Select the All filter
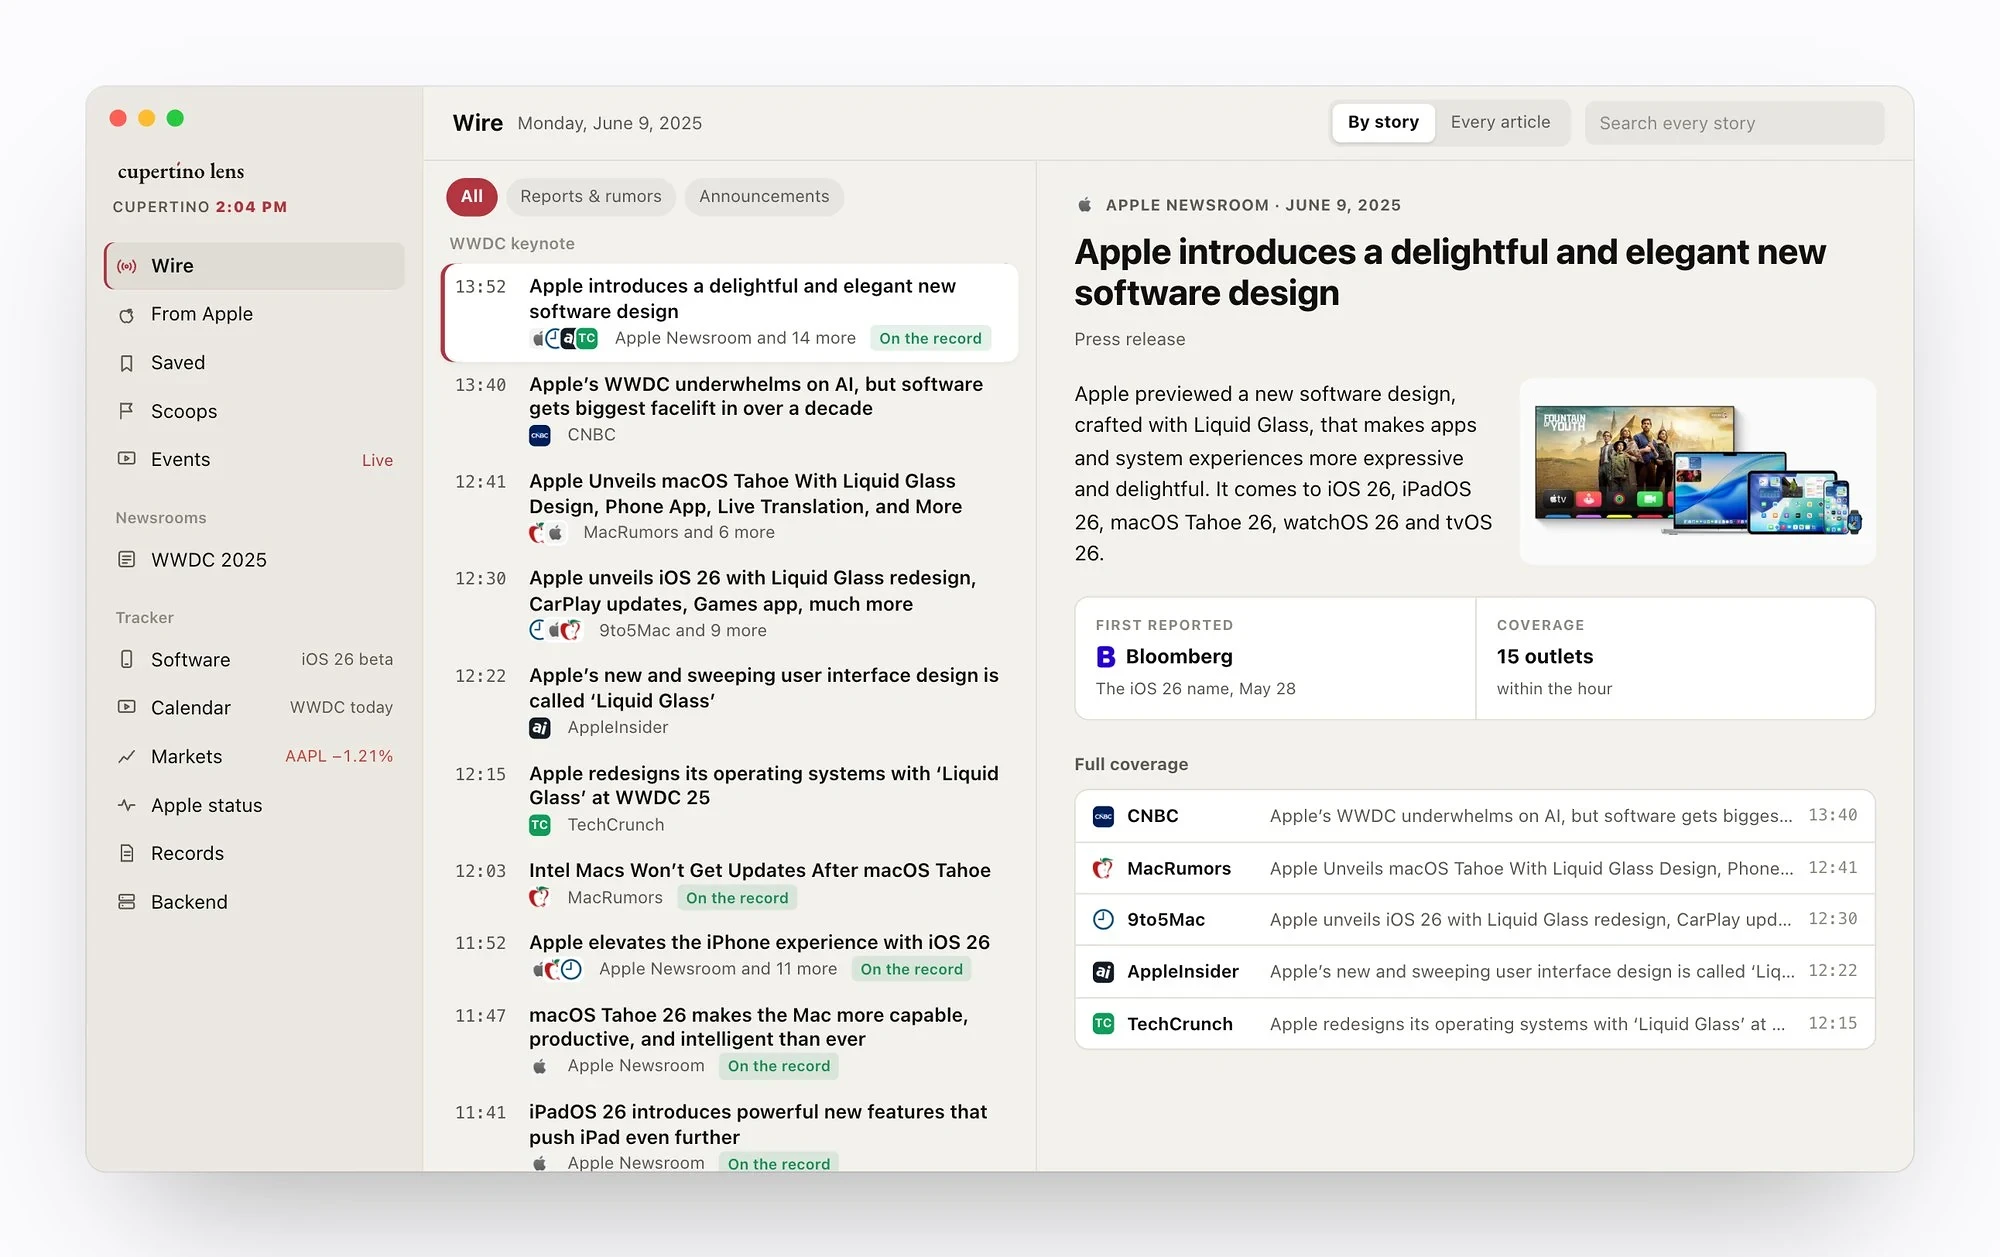Screen dimensions: 2000x1257 click(x=471, y=197)
